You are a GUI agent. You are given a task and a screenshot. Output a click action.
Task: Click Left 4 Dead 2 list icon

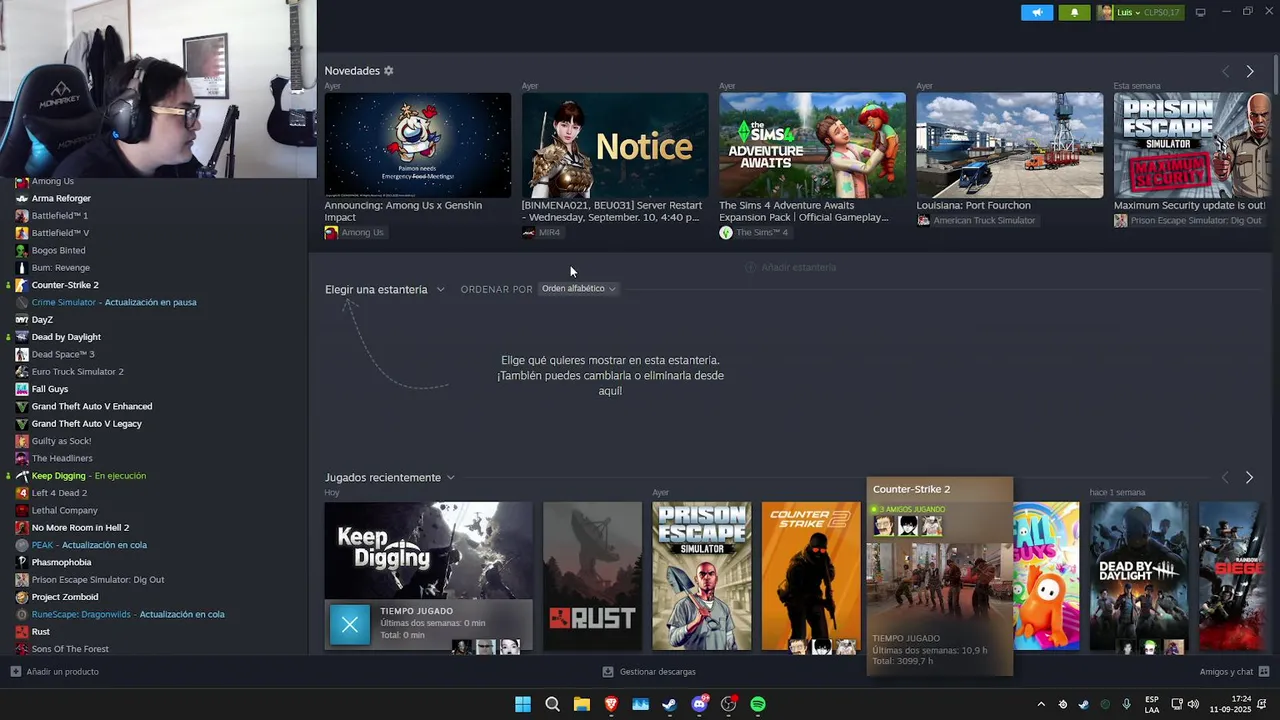[x=22, y=493]
